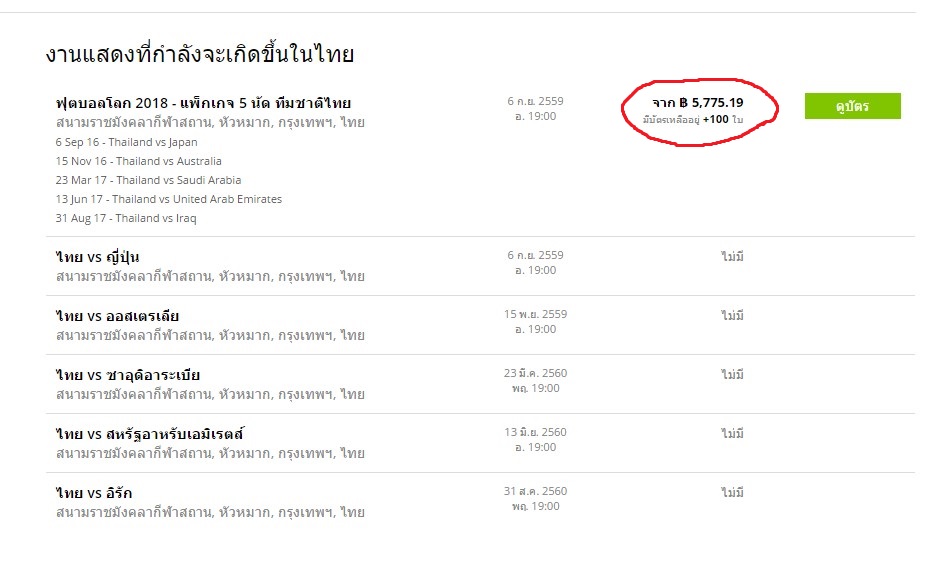Select the 6 Sep 16 Thailand vs Japan line
The height and width of the screenshot is (580, 934).
point(127,142)
